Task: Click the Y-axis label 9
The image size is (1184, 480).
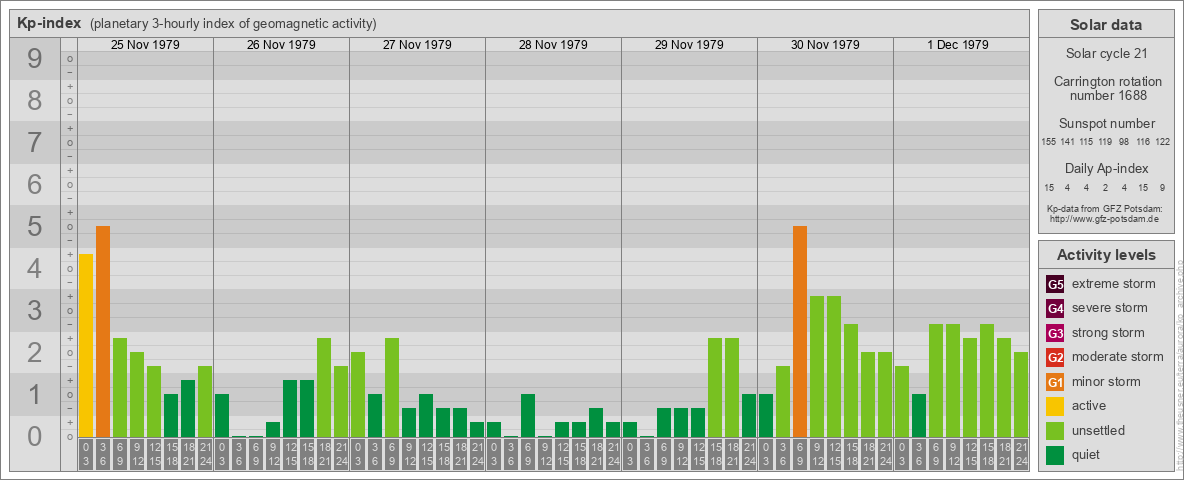Action: point(35,59)
